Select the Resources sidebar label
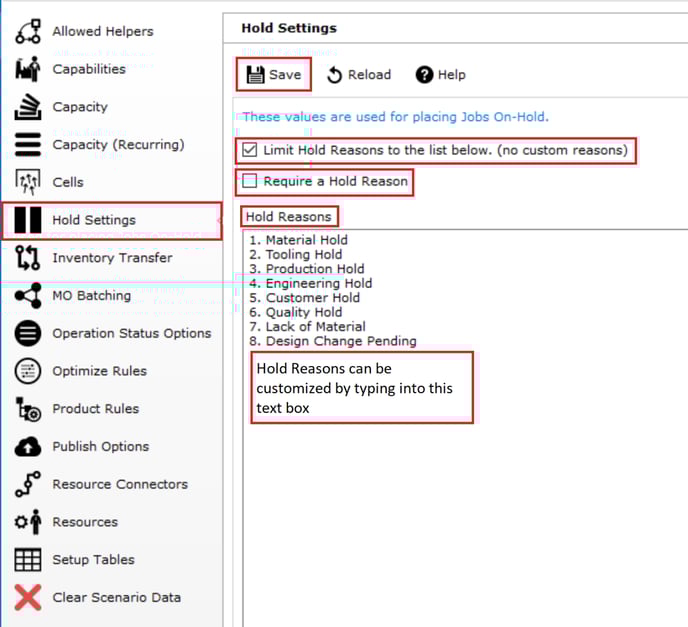The image size is (688, 627). [x=85, y=522]
